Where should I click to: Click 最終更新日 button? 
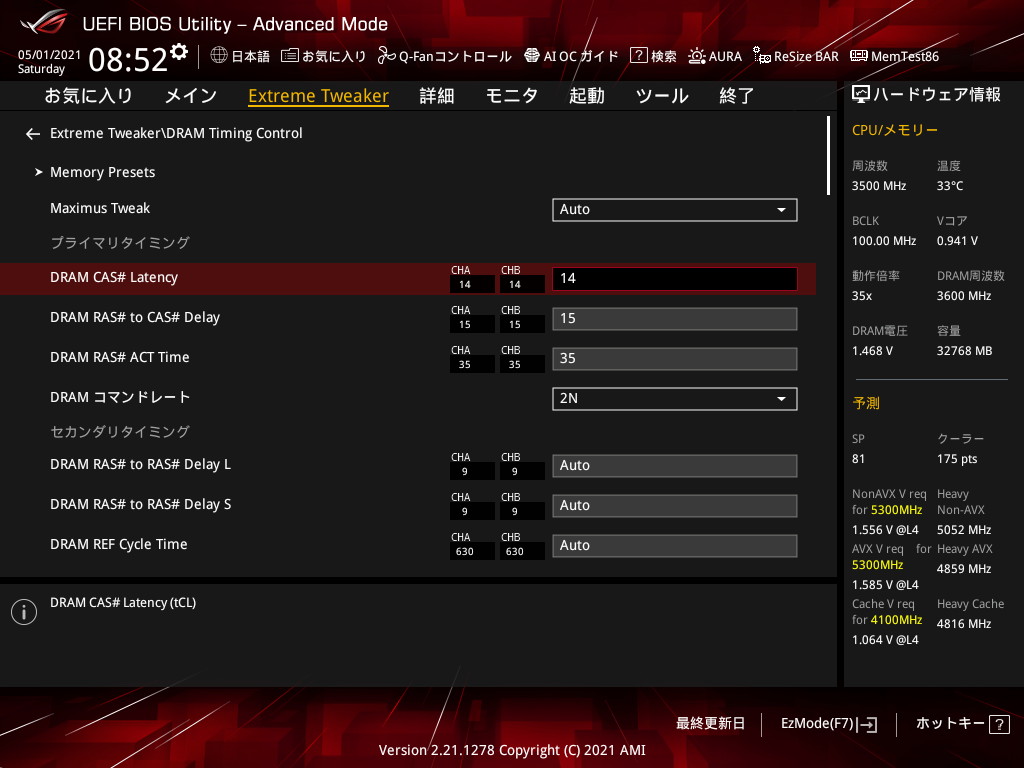point(710,724)
